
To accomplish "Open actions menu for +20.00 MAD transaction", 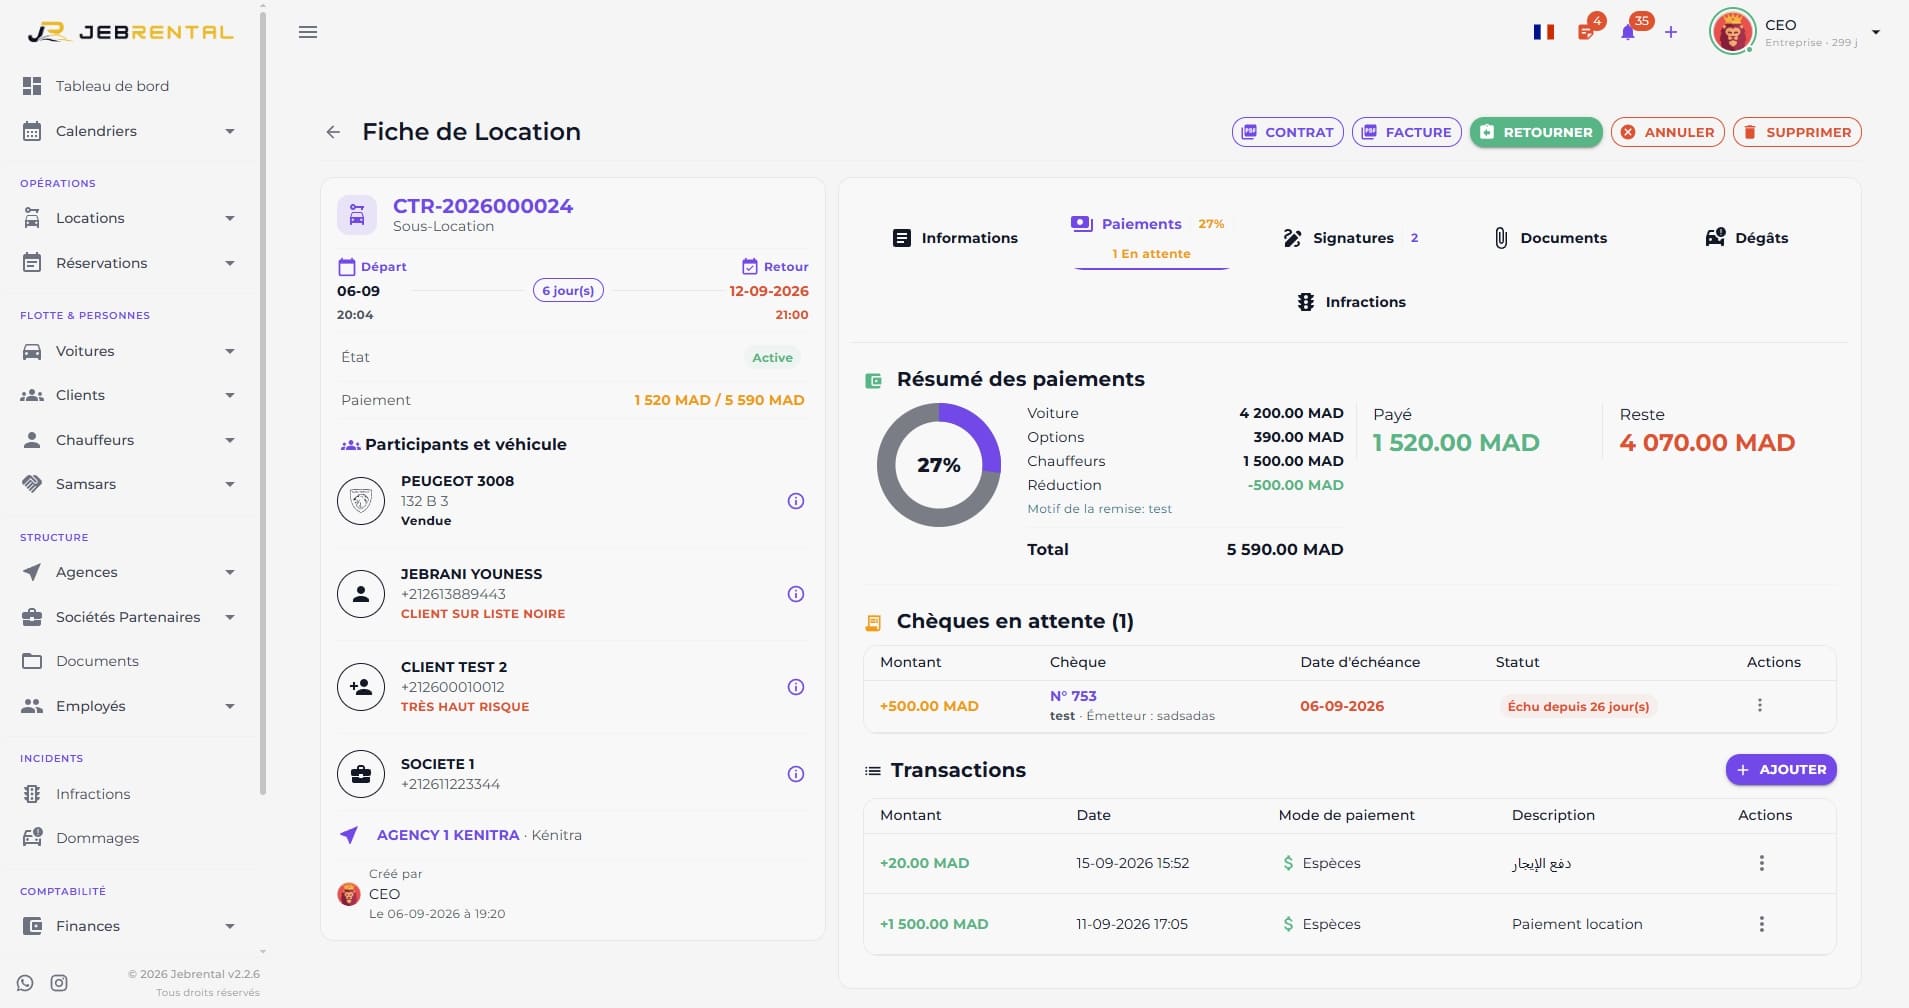I will 1762,863.
